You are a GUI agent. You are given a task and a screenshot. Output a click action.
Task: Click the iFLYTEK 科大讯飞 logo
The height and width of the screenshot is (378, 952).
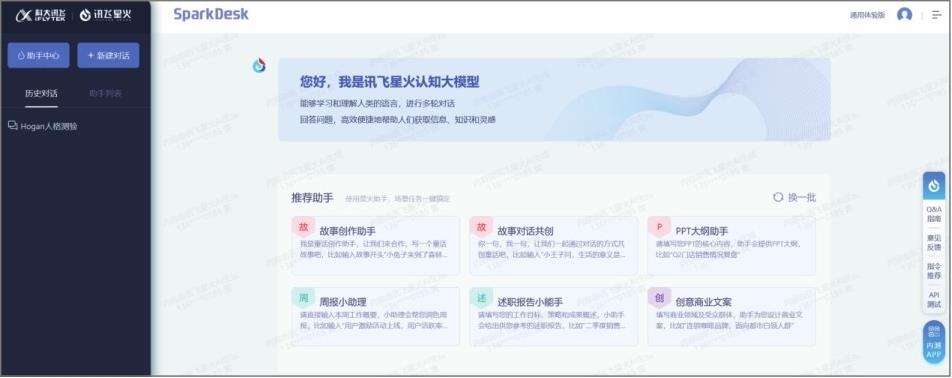[x=40, y=15]
